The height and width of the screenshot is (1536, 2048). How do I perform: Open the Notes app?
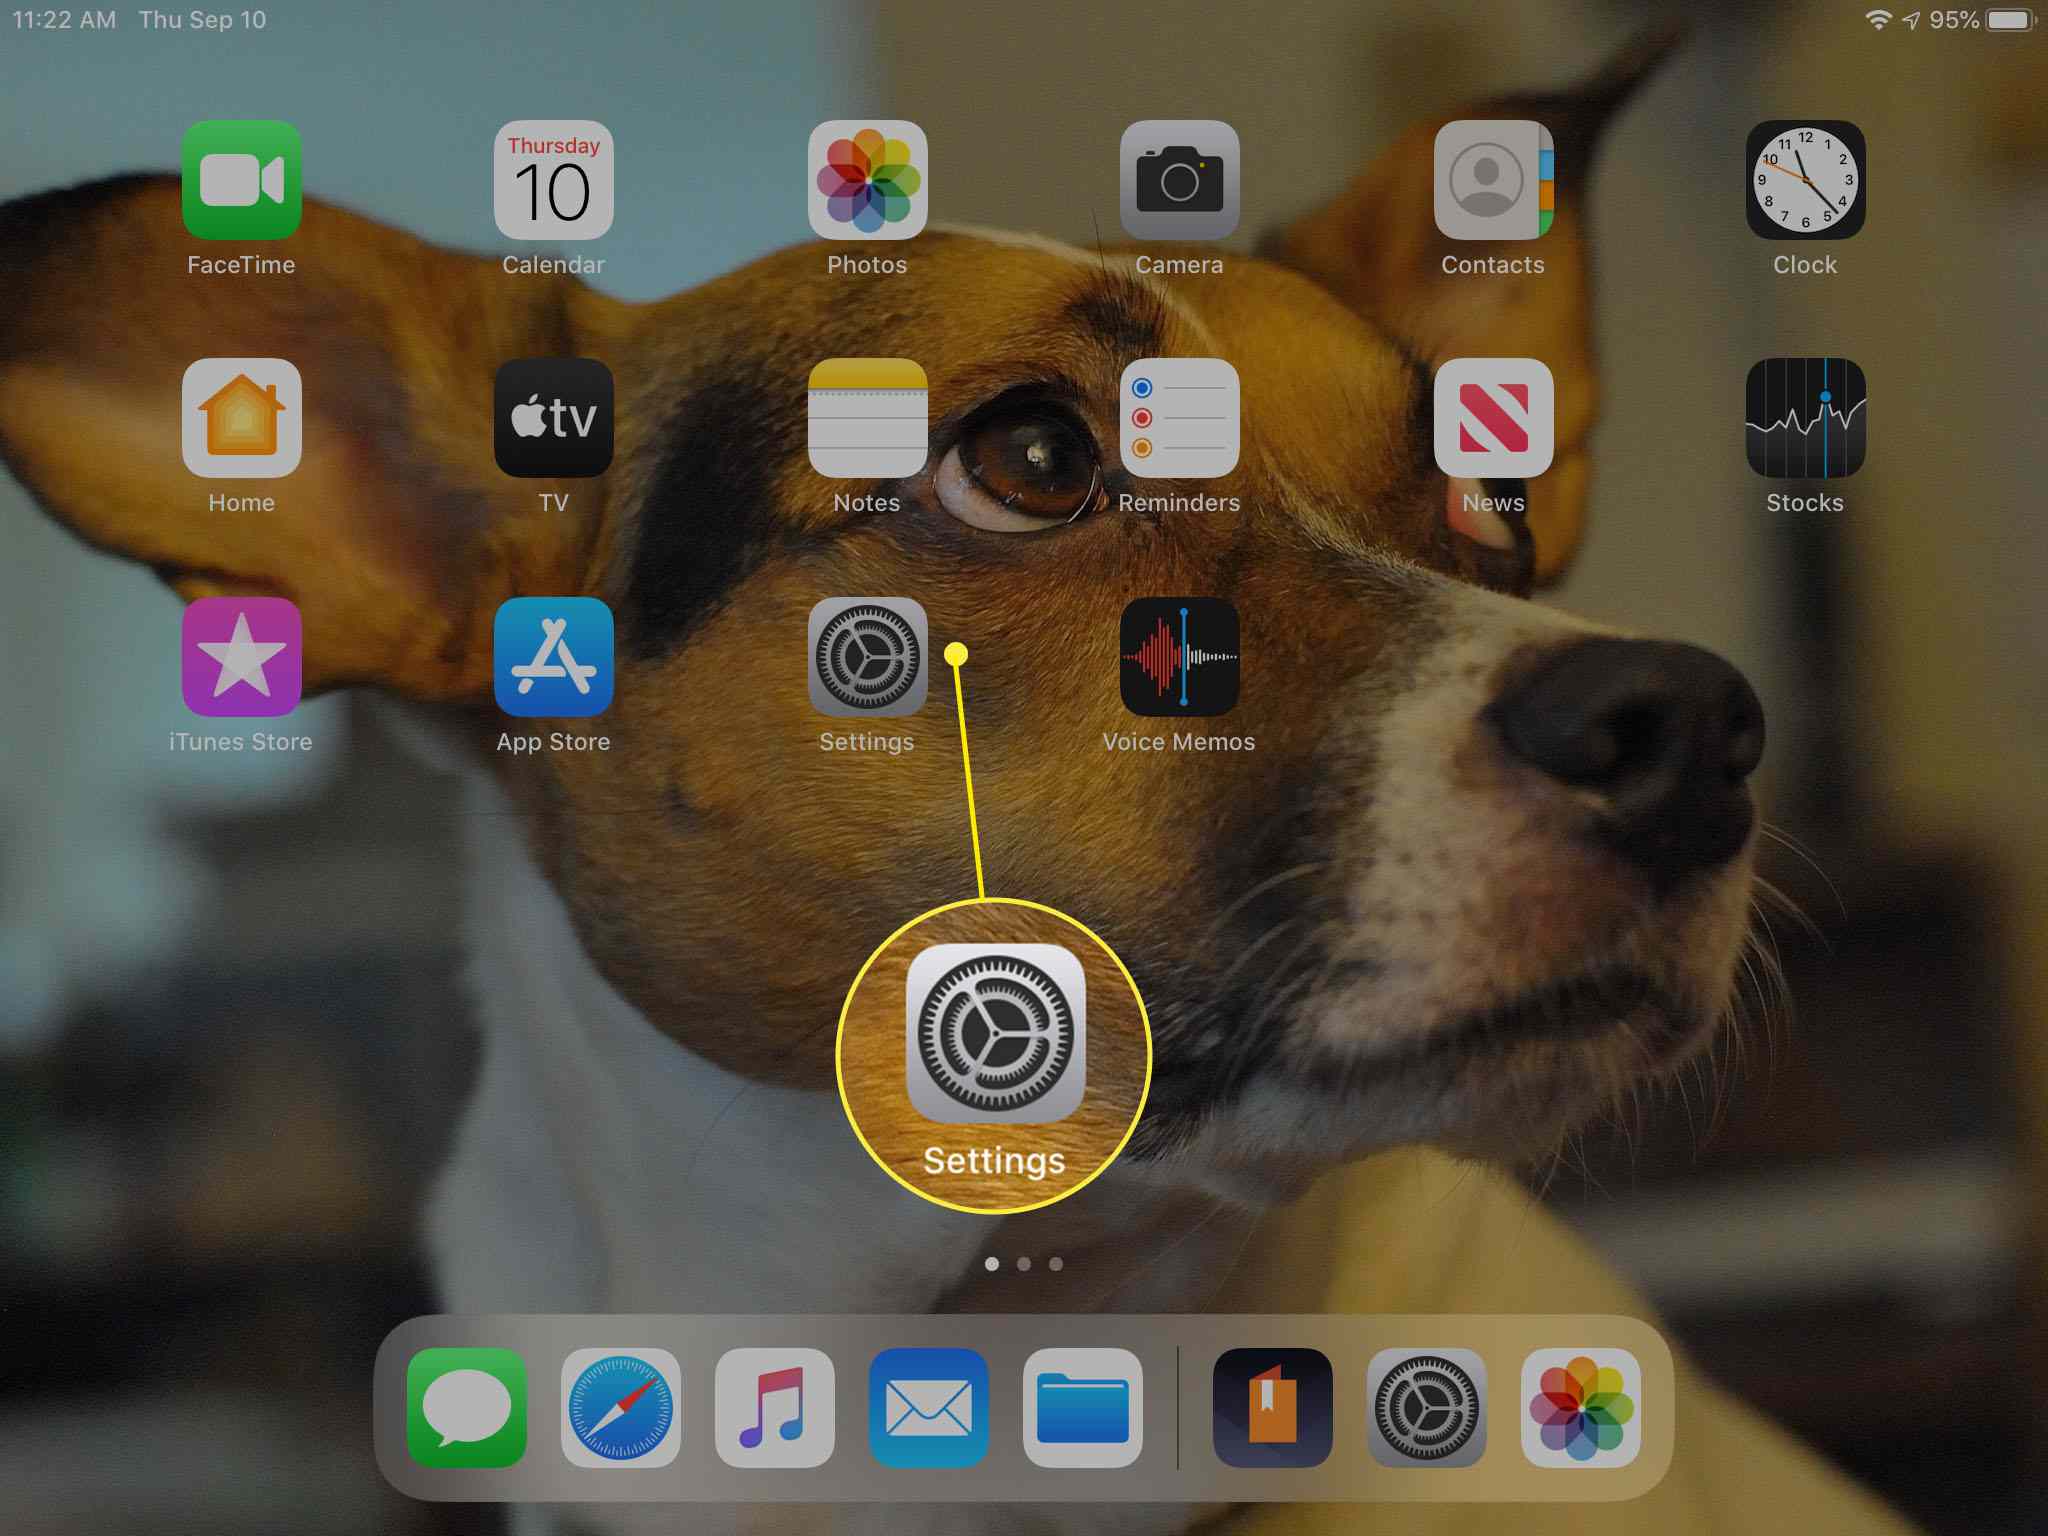click(x=867, y=418)
